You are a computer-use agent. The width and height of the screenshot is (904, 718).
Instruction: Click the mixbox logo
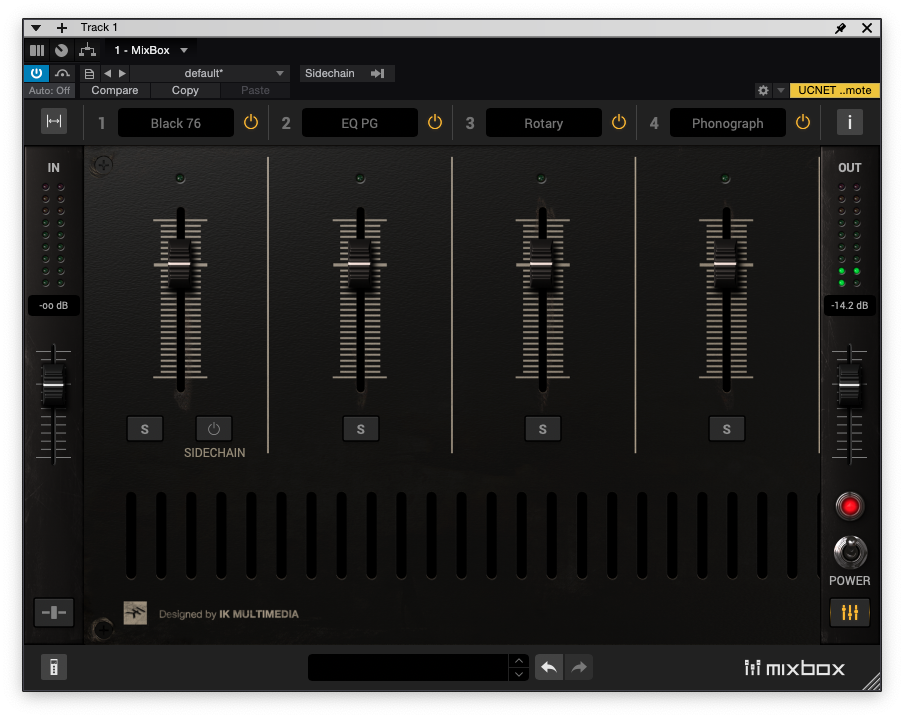click(x=794, y=668)
